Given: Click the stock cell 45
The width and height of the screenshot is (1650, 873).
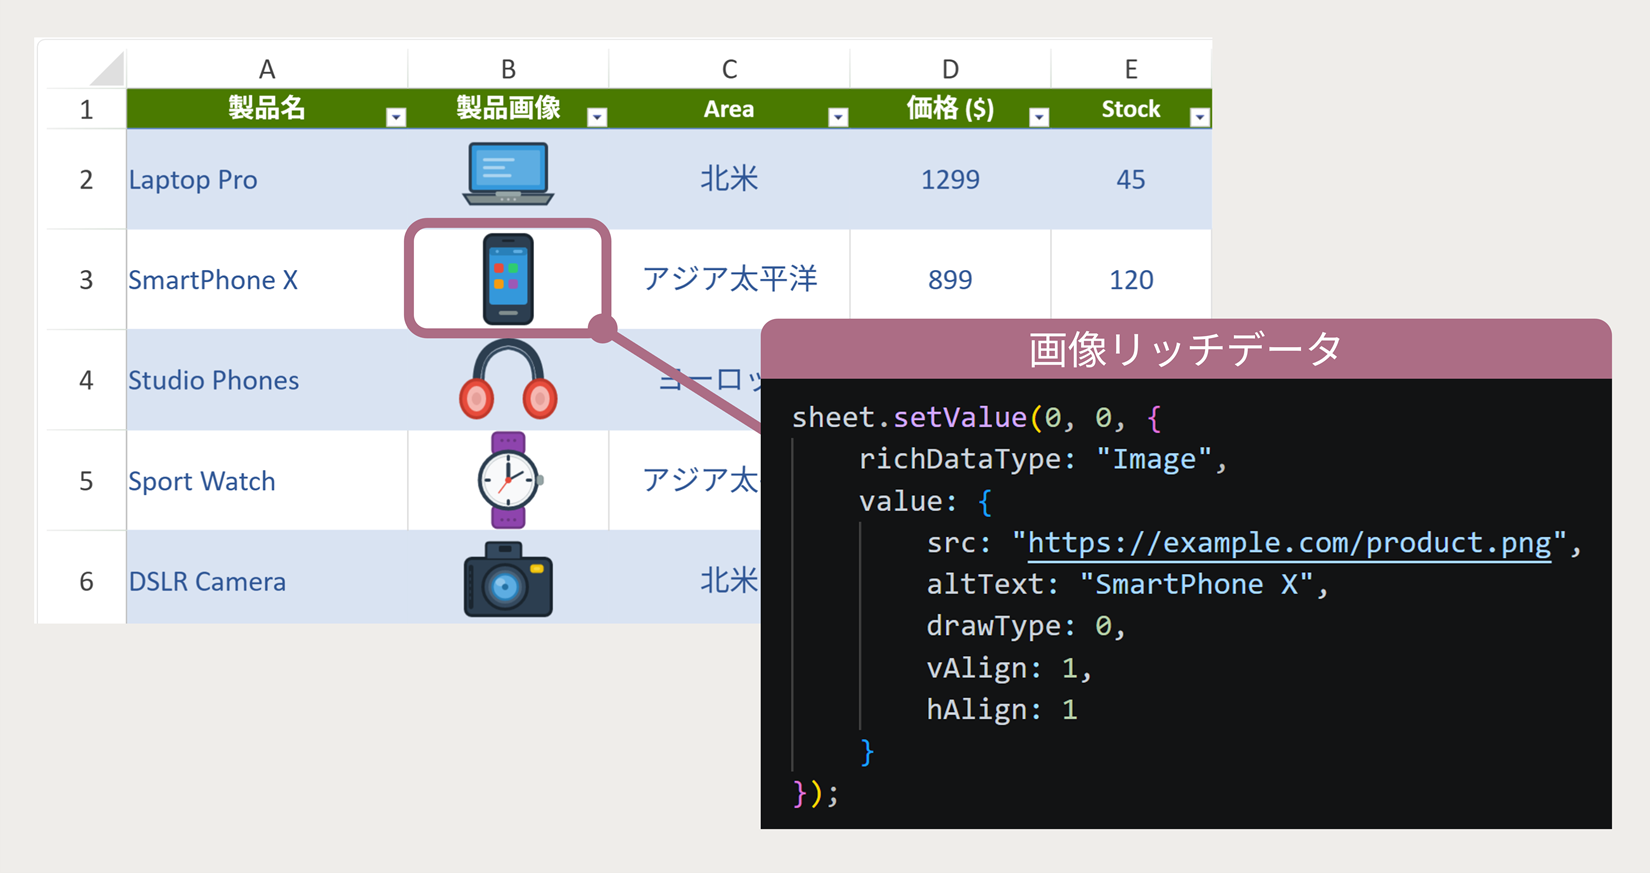Looking at the screenshot, I should click(x=1131, y=179).
